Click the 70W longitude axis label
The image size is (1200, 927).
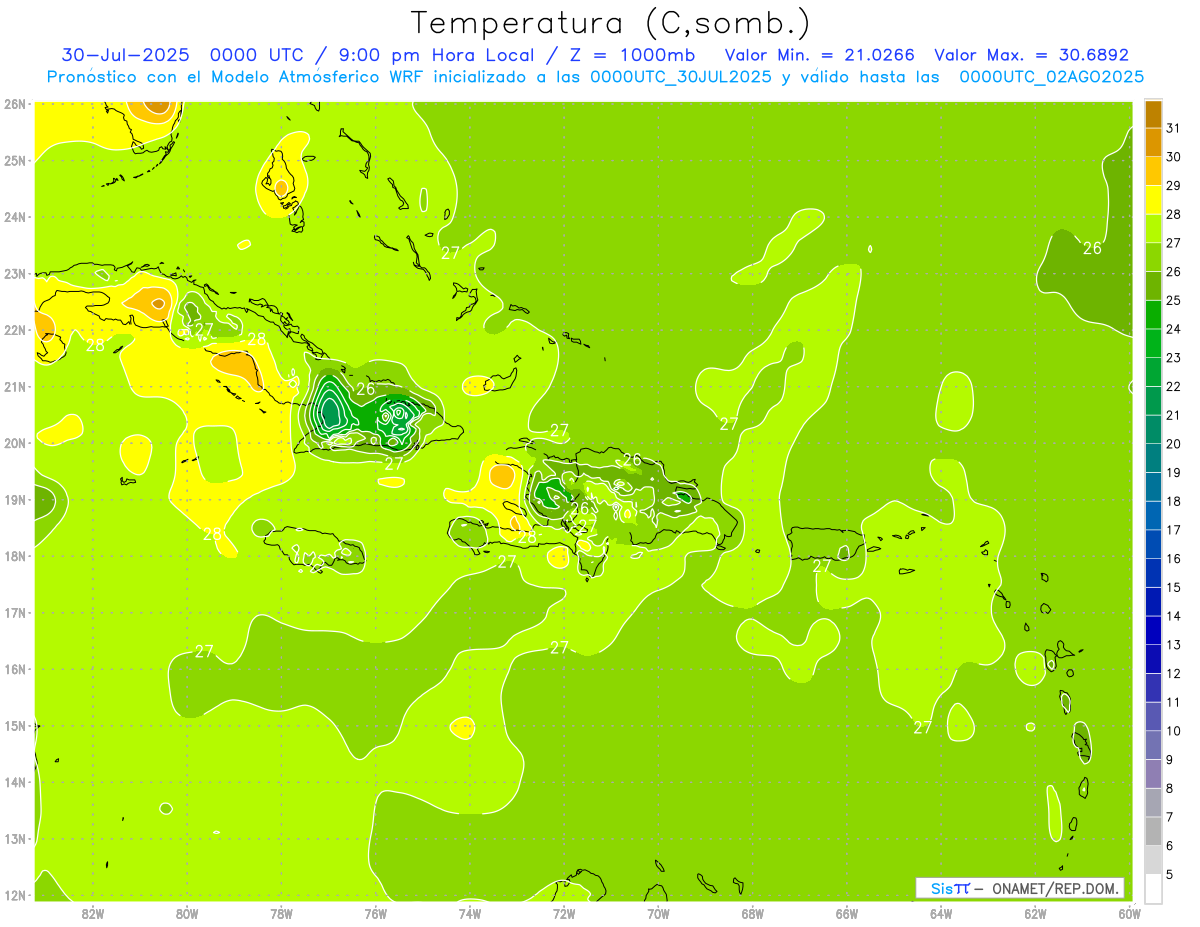658,913
